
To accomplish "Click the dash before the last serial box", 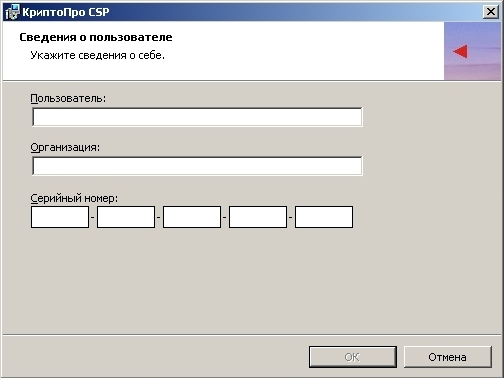I will click(291, 217).
